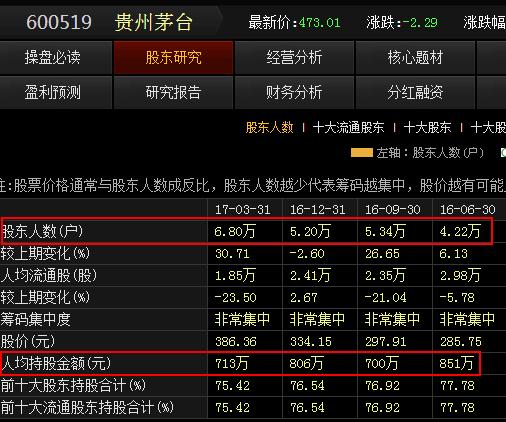
Task: Click the 股东人数 sub-navigation link
Action: tap(270, 128)
